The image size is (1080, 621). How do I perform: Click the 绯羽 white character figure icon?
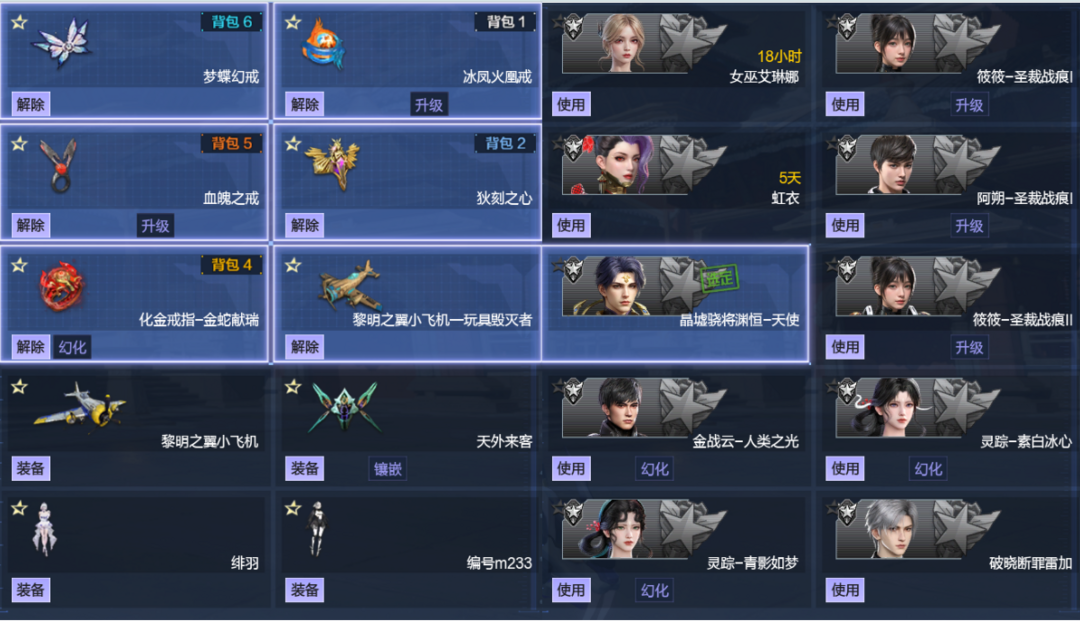click(45, 529)
